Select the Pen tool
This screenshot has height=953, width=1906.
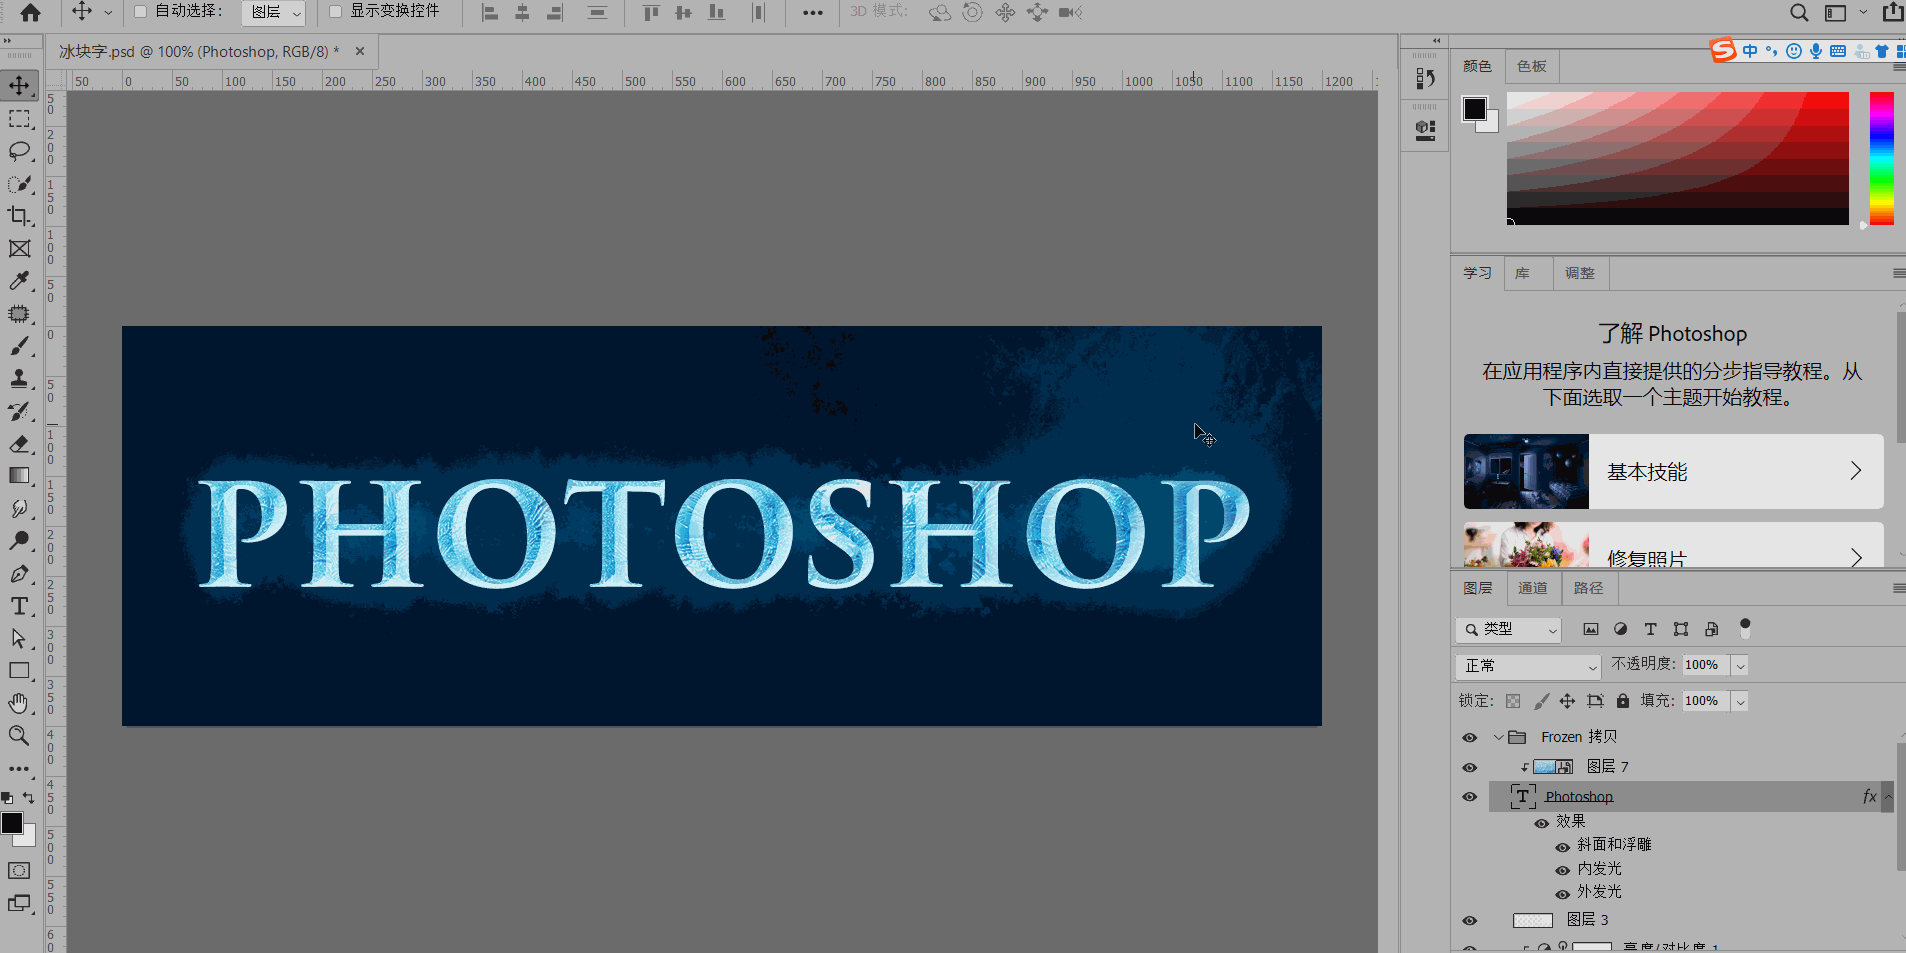(x=19, y=574)
